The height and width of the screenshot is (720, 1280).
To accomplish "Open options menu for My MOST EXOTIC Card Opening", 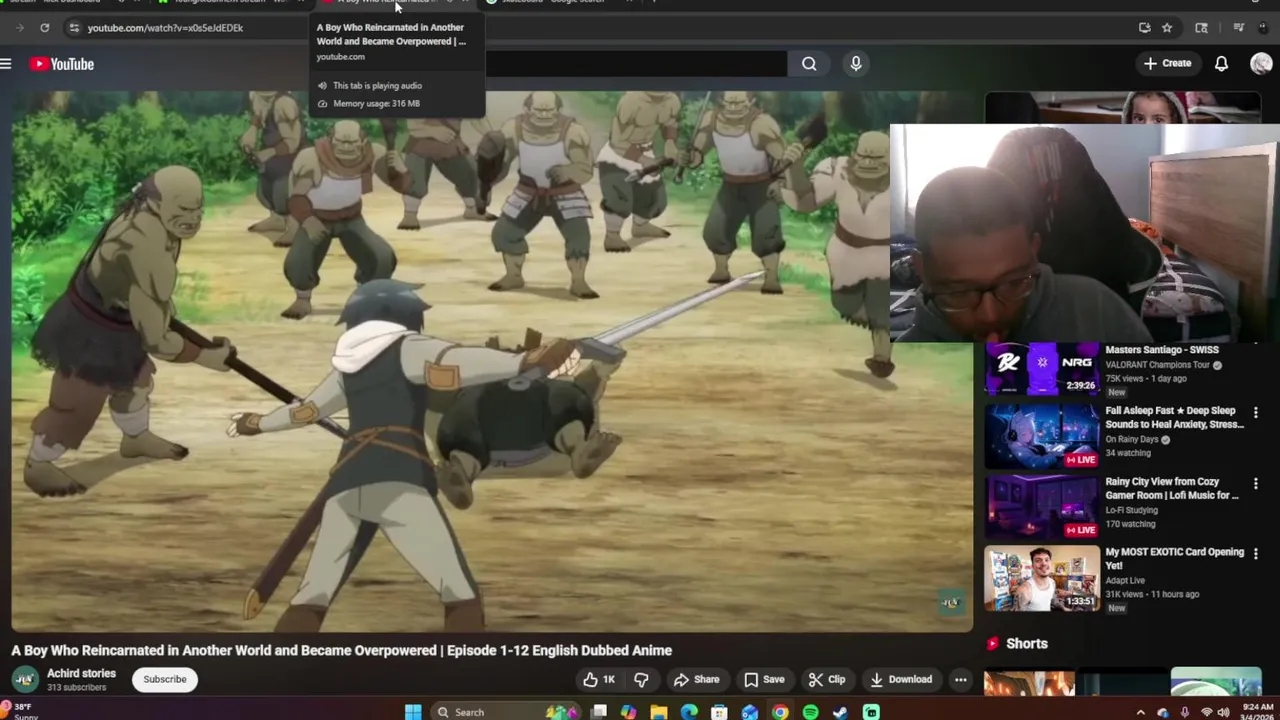I will (x=1255, y=553).
